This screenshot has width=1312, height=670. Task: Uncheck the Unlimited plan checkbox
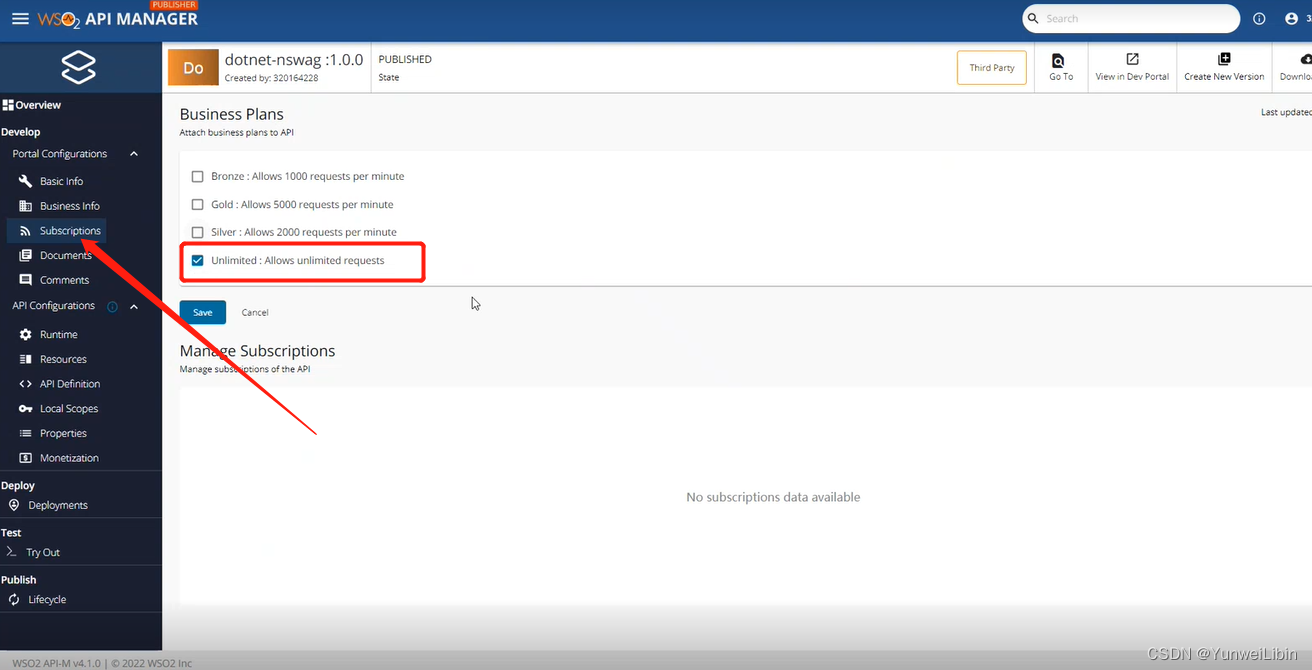198,261
